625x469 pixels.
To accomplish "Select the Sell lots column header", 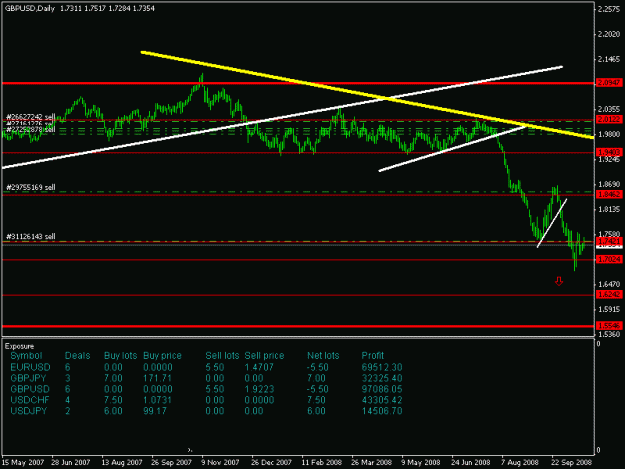I will point(222,356).
